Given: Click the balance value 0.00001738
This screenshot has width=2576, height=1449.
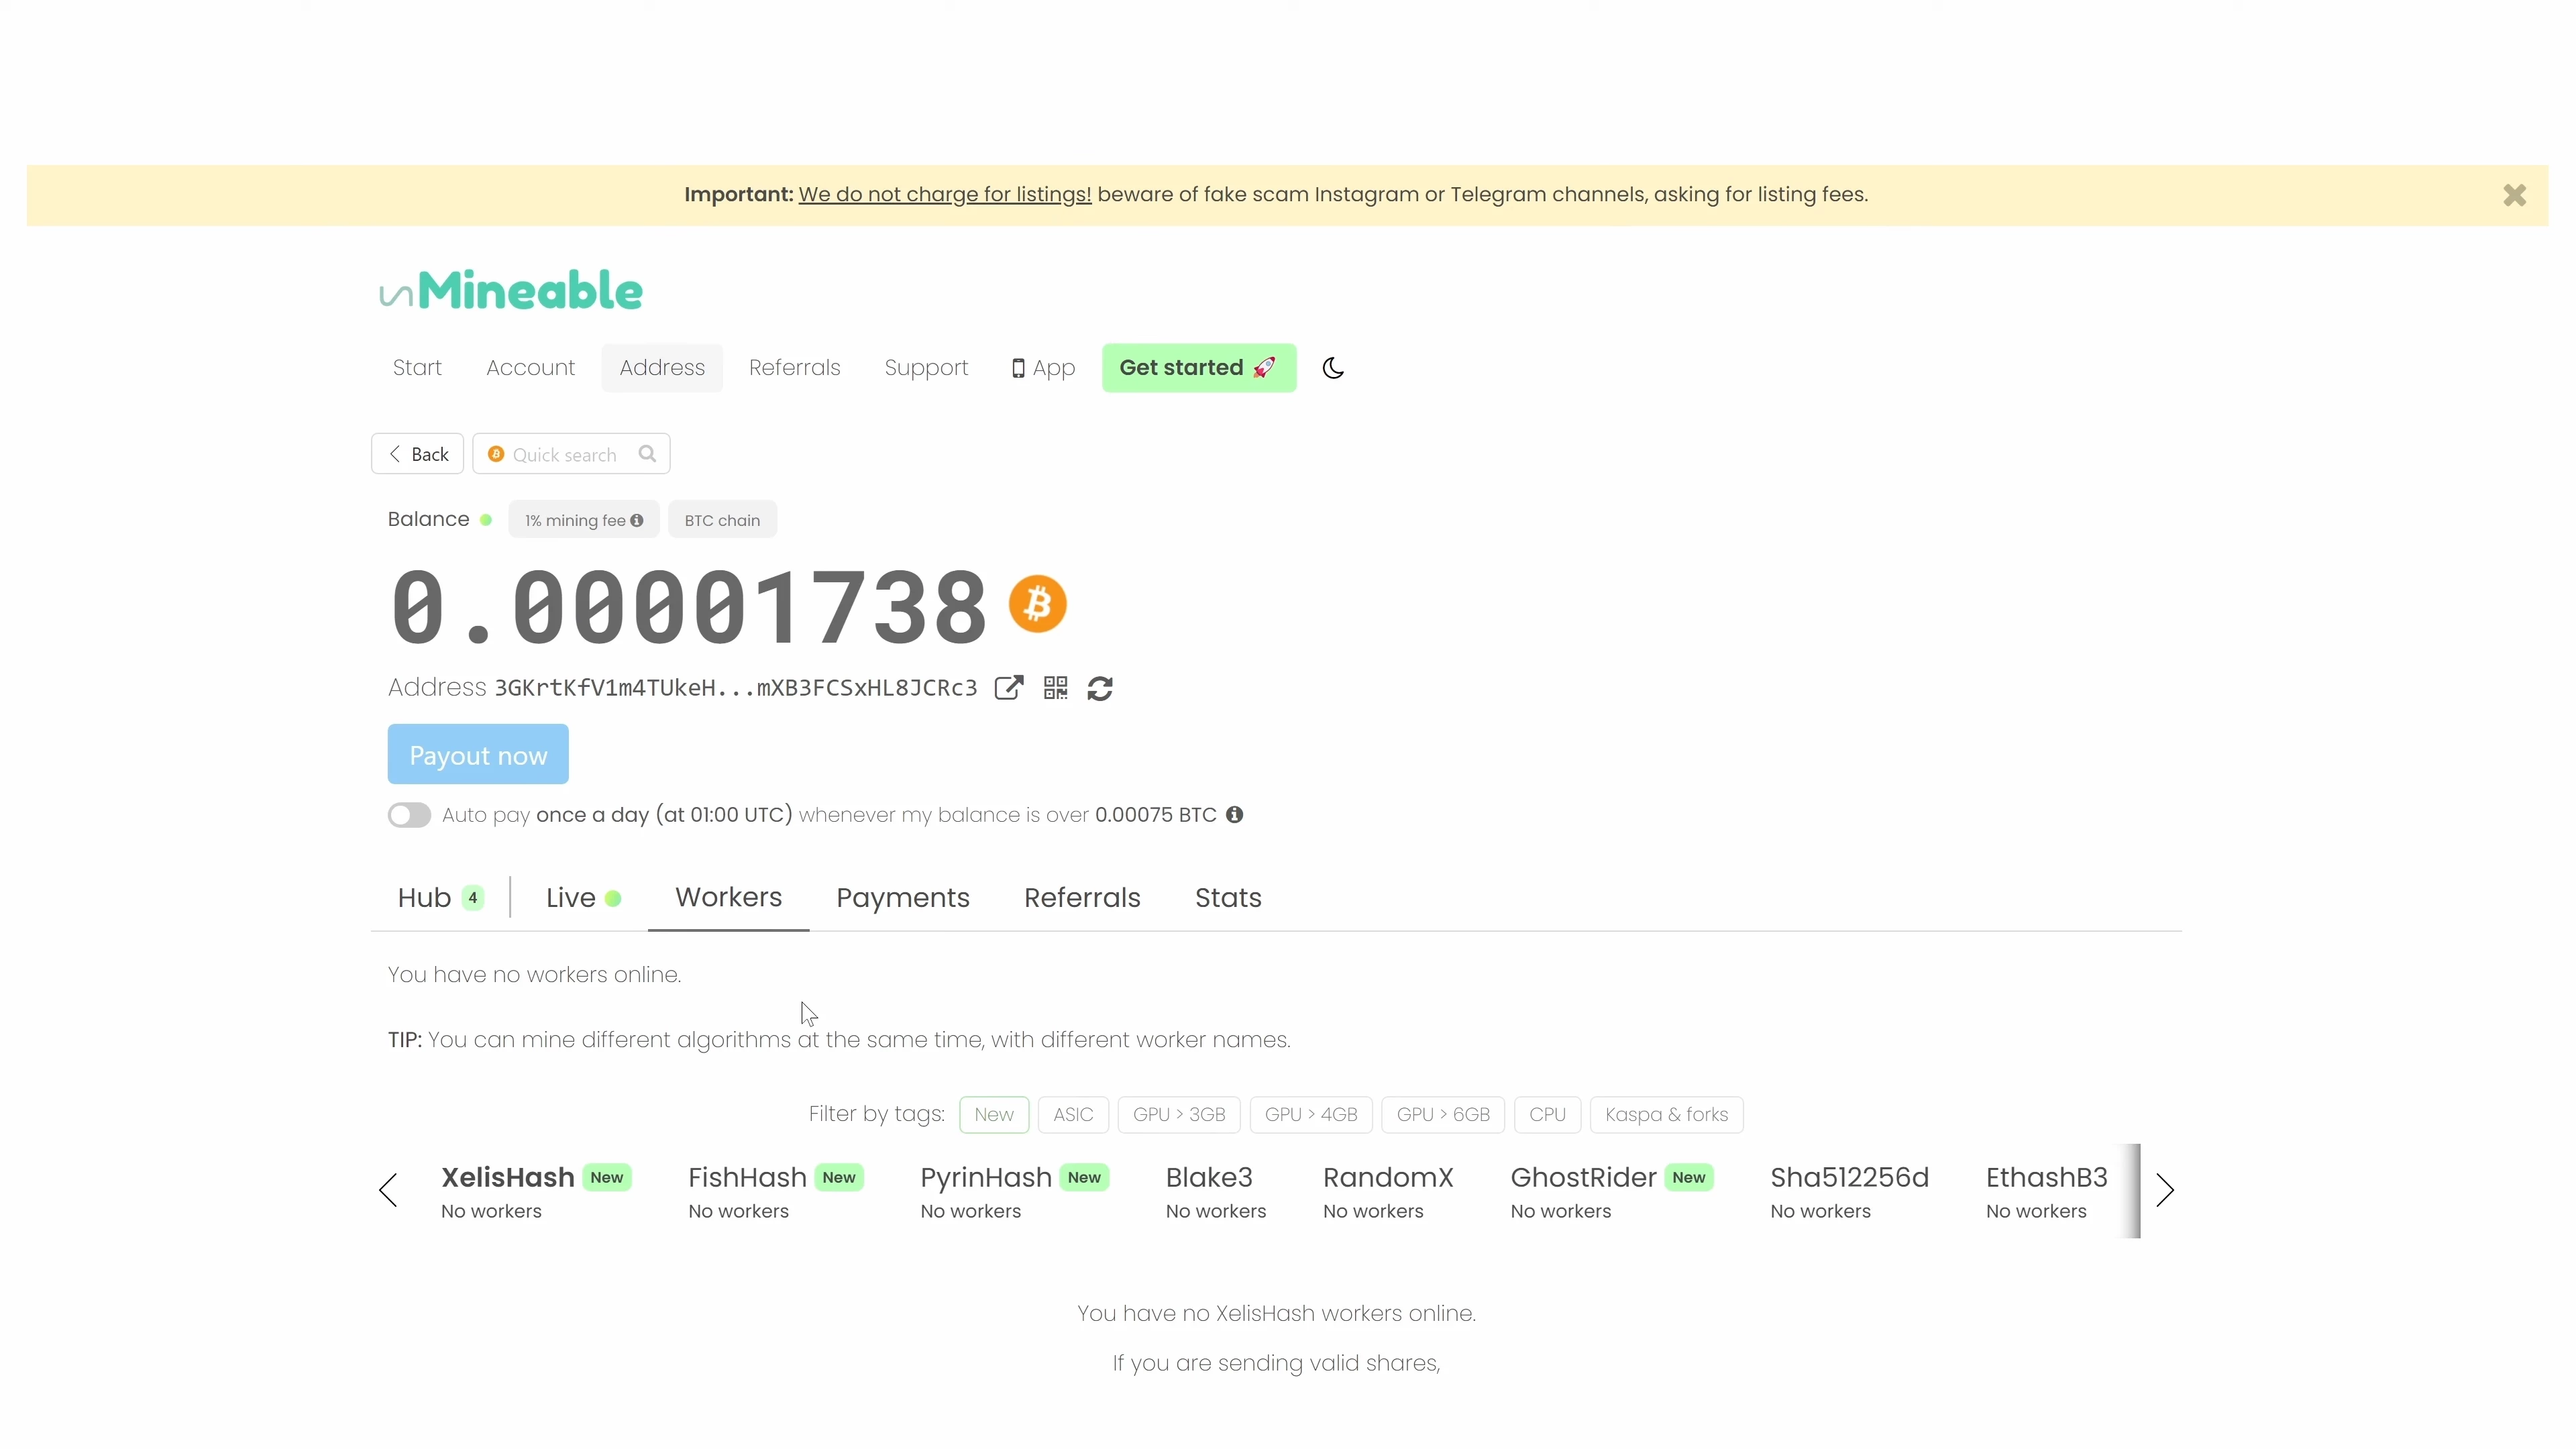Looking at the screenshot, I should click(x=689, y=606).
